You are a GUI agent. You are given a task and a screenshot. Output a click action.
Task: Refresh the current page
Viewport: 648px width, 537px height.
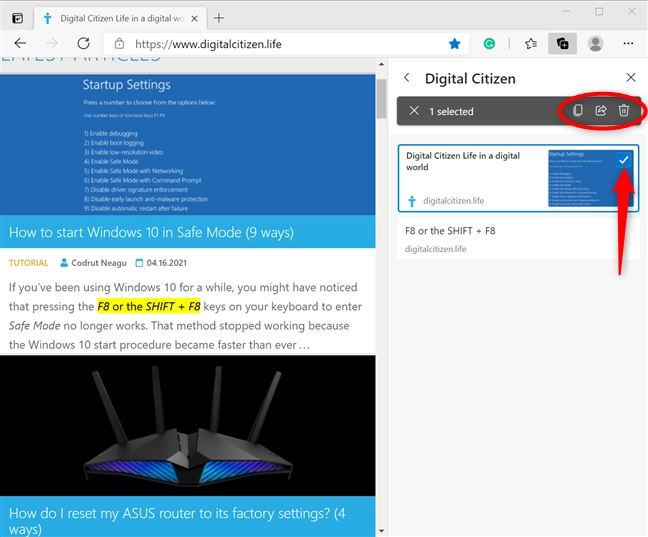(83, 43)
